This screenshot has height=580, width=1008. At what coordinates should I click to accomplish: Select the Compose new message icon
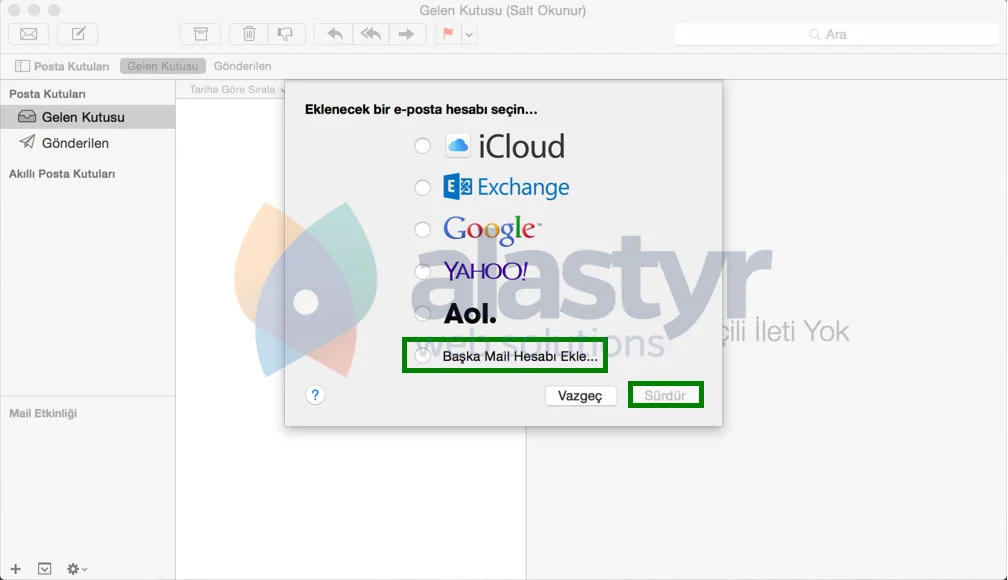point(77,33)
